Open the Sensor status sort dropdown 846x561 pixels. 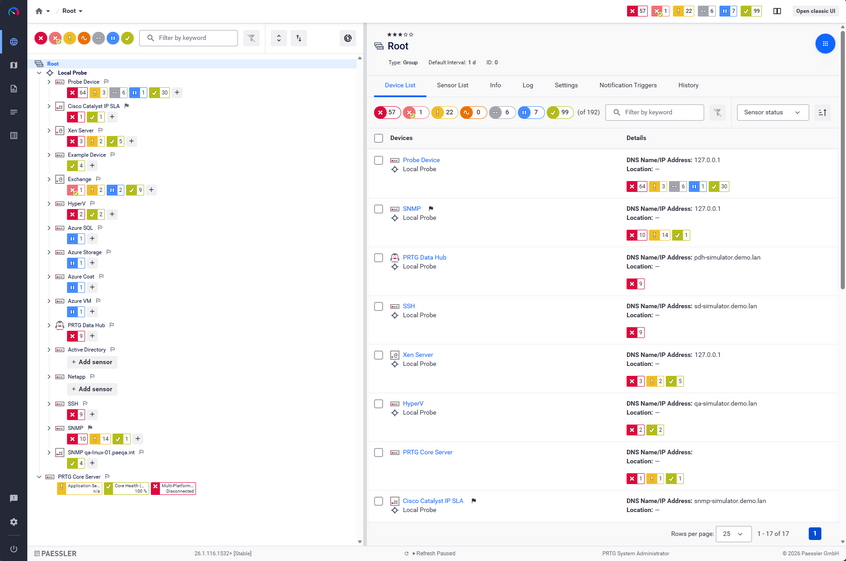point(773,112)
